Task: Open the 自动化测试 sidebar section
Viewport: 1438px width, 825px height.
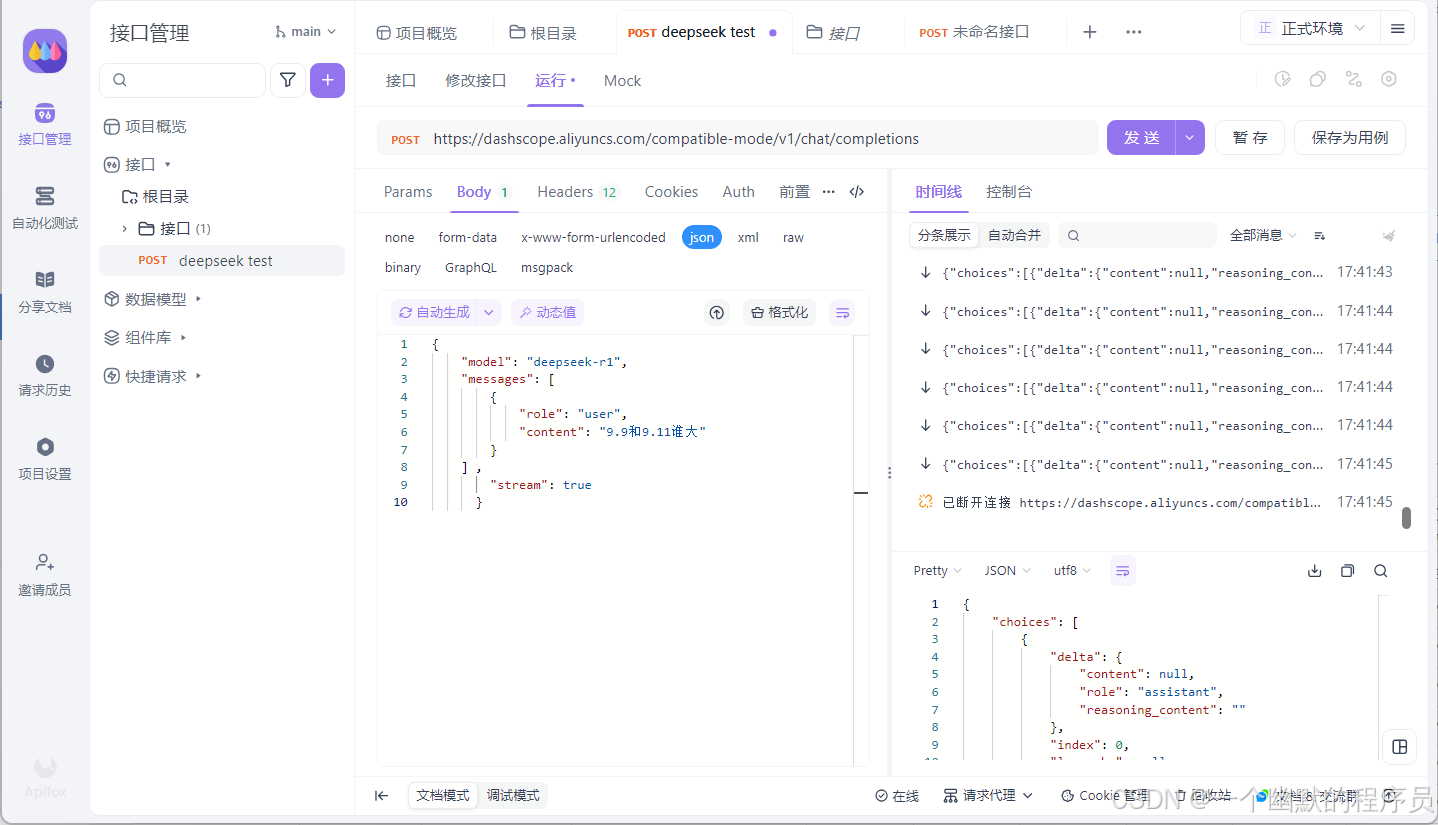Action: click(45, 208)
